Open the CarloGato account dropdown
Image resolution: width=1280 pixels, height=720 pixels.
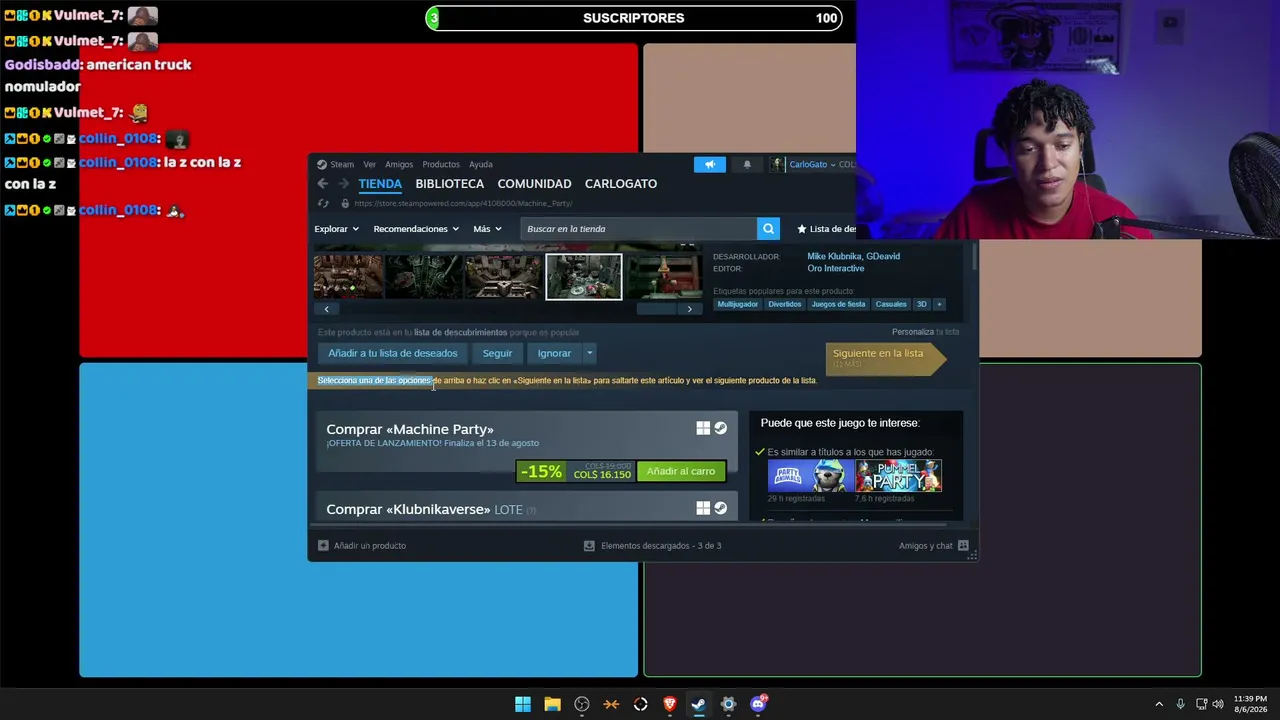pyautogui.click(x=813, y=165)
